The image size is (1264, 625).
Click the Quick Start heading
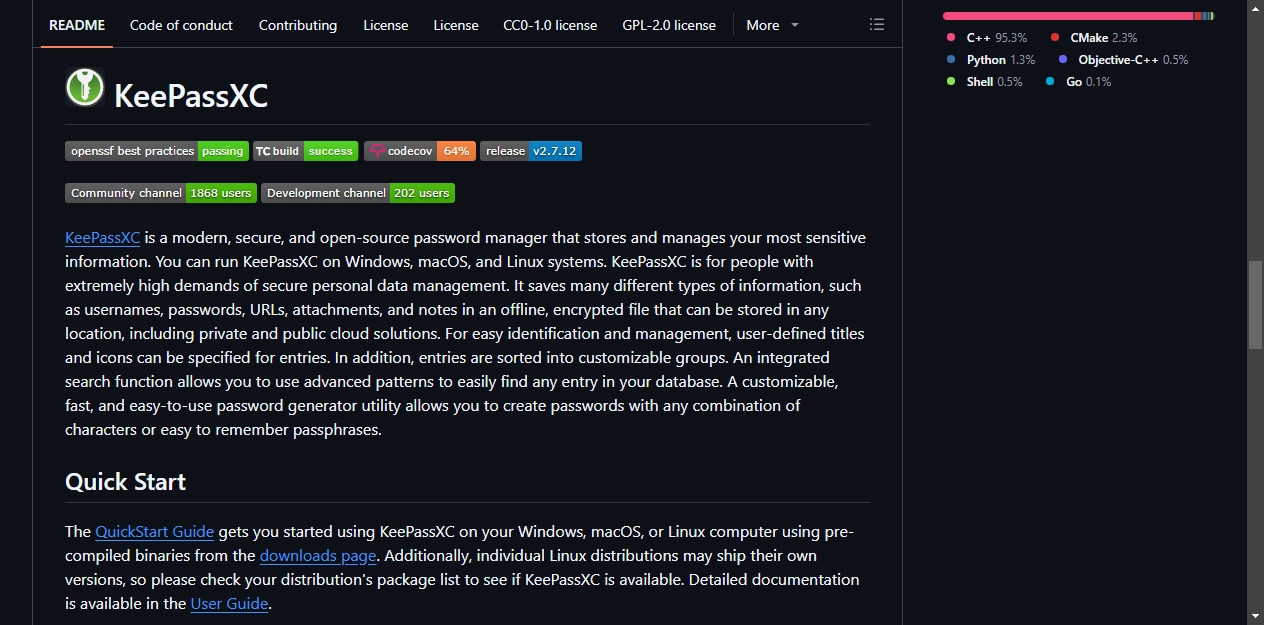click(x=126, y=482)
